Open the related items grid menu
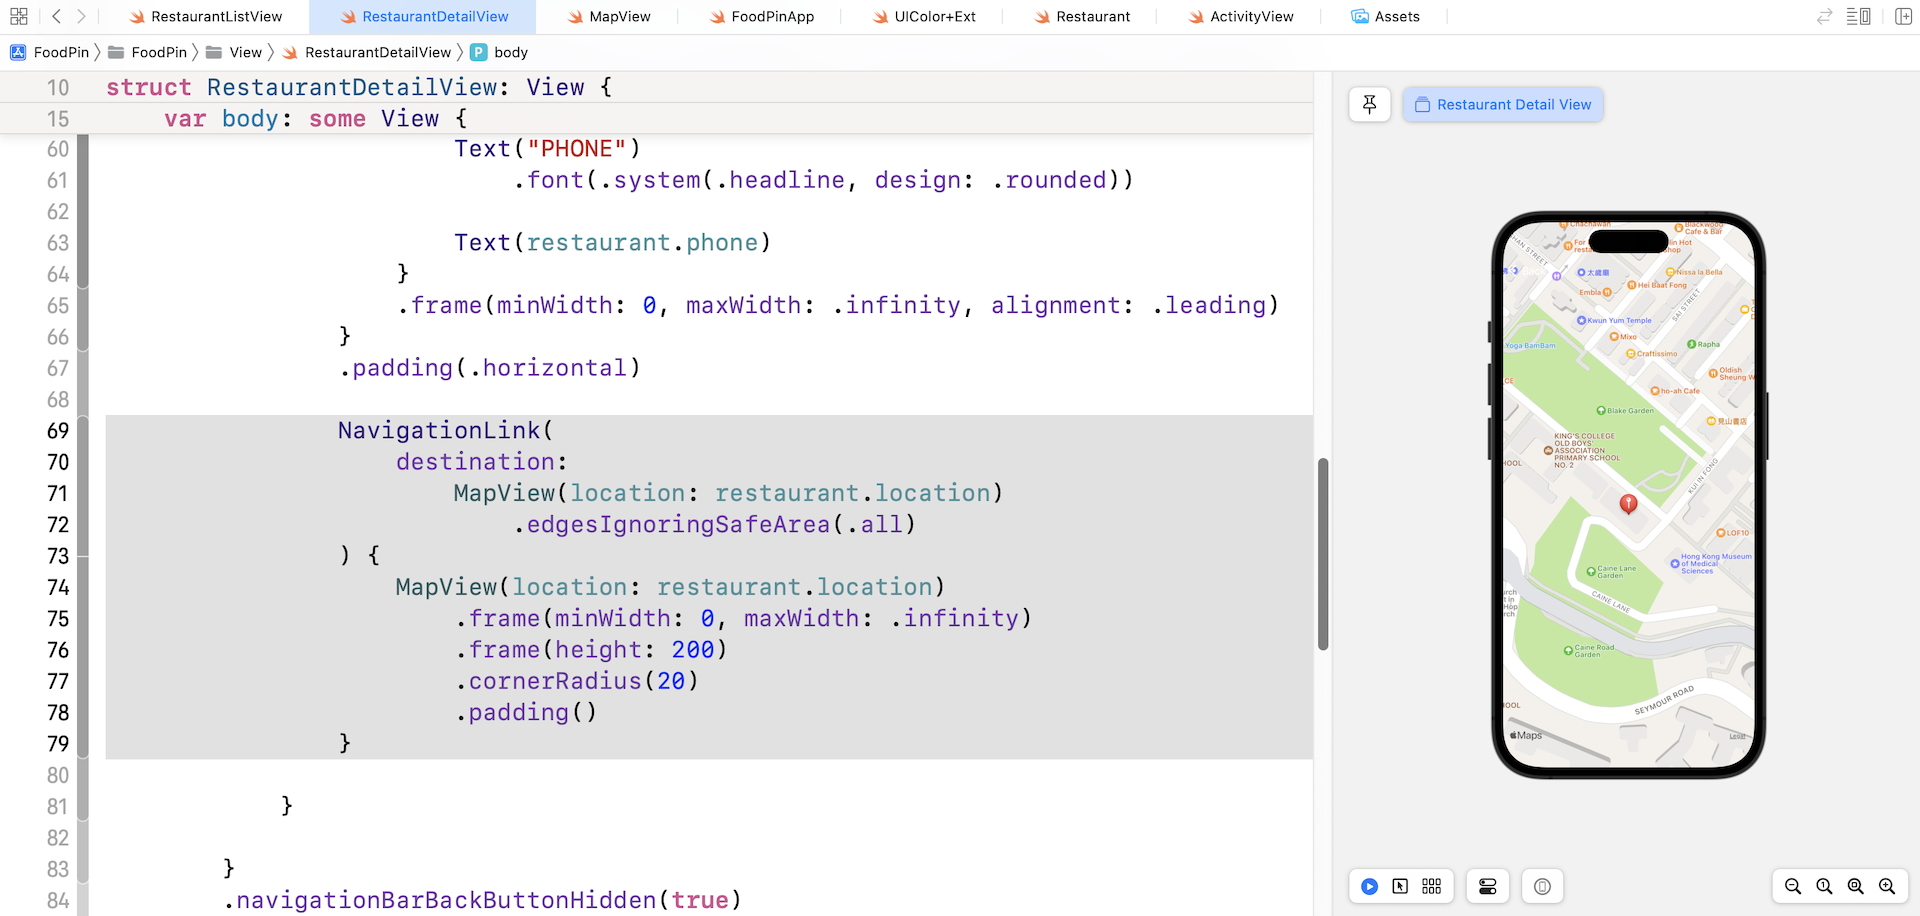Image resolution: width=1920 pixels, height=916 pixels. [19, 16]
